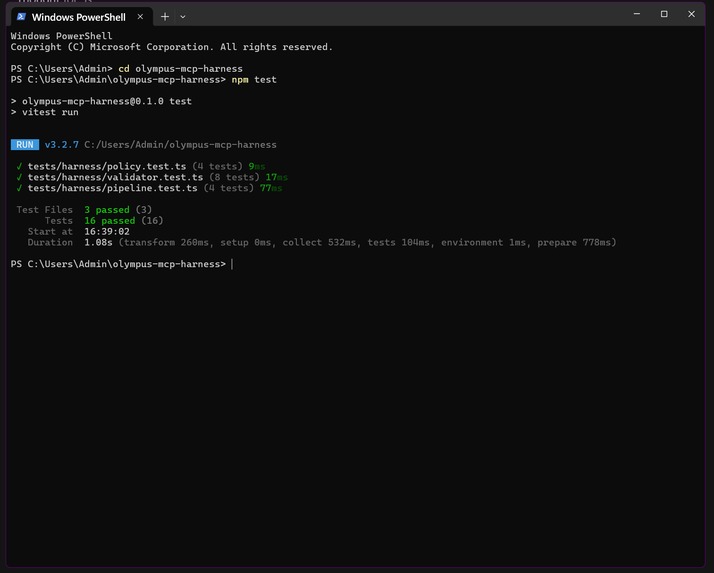714x573 pixels.
Task: Click the 'Duration' label
Action: point(50,242)
